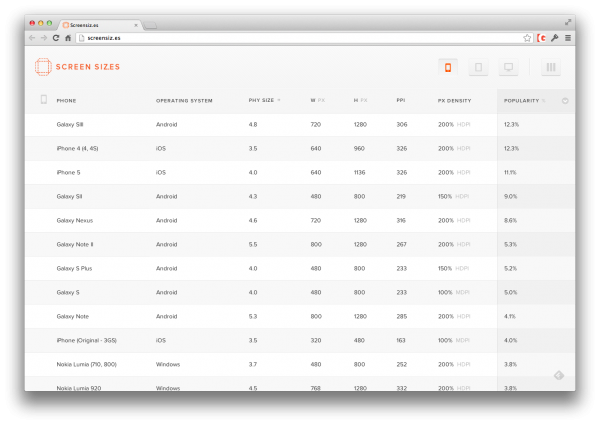Click the Screen Sizes logo
The width and height of the screenshot is (600, 425).
(78, 67)
